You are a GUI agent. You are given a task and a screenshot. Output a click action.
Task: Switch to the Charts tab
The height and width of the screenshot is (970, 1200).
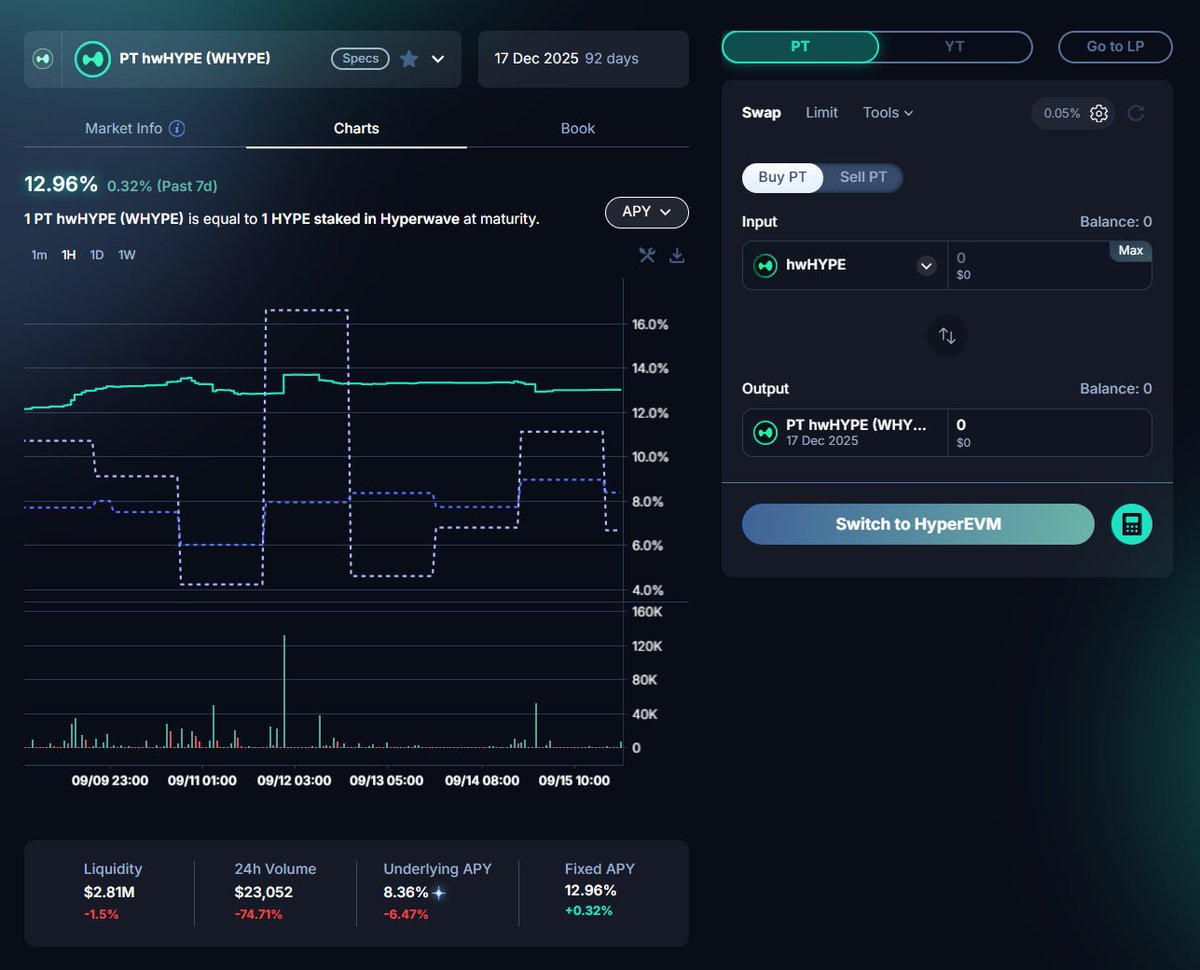[x=356, y=128]
